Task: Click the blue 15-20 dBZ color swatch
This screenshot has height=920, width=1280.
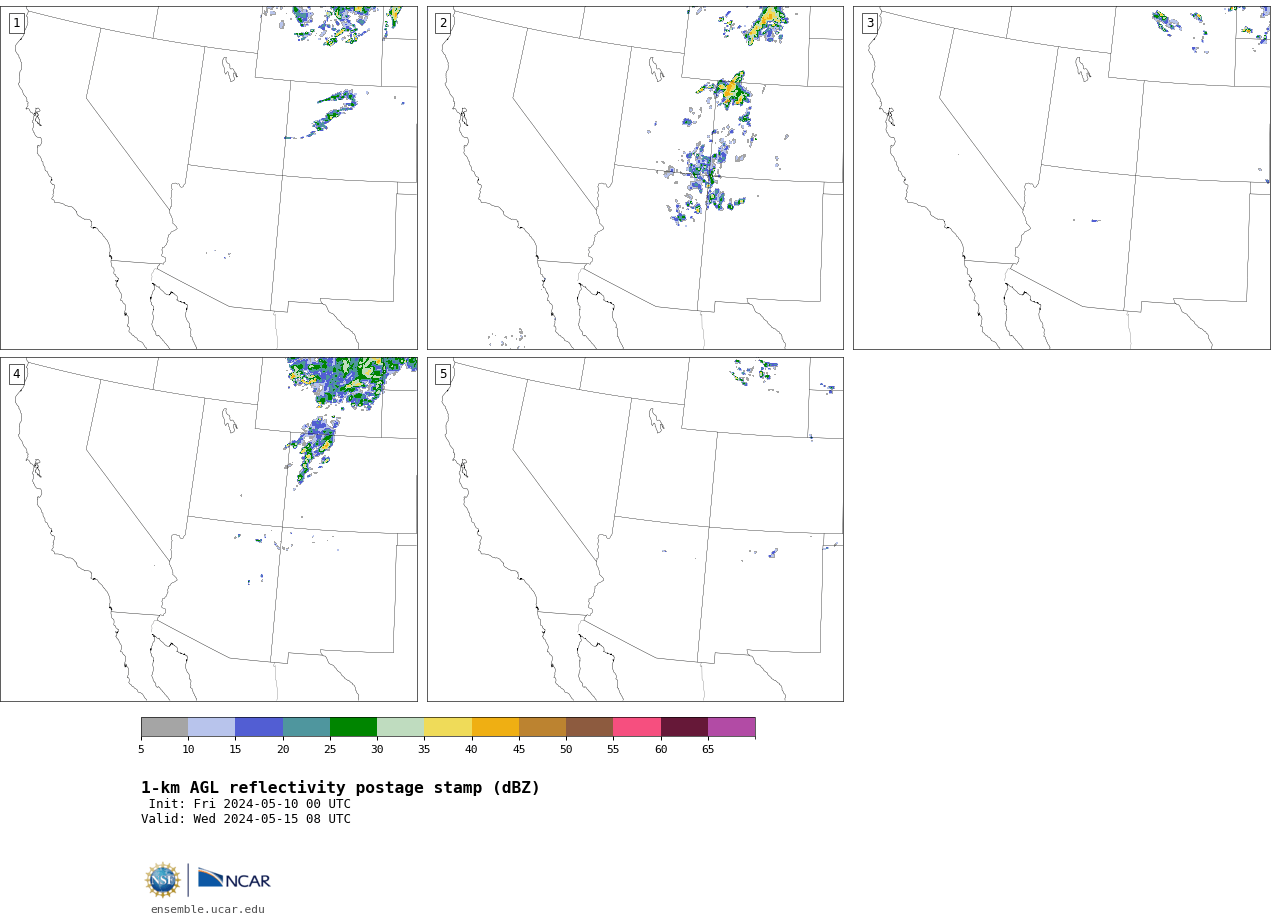Action: tap(259, 727)
